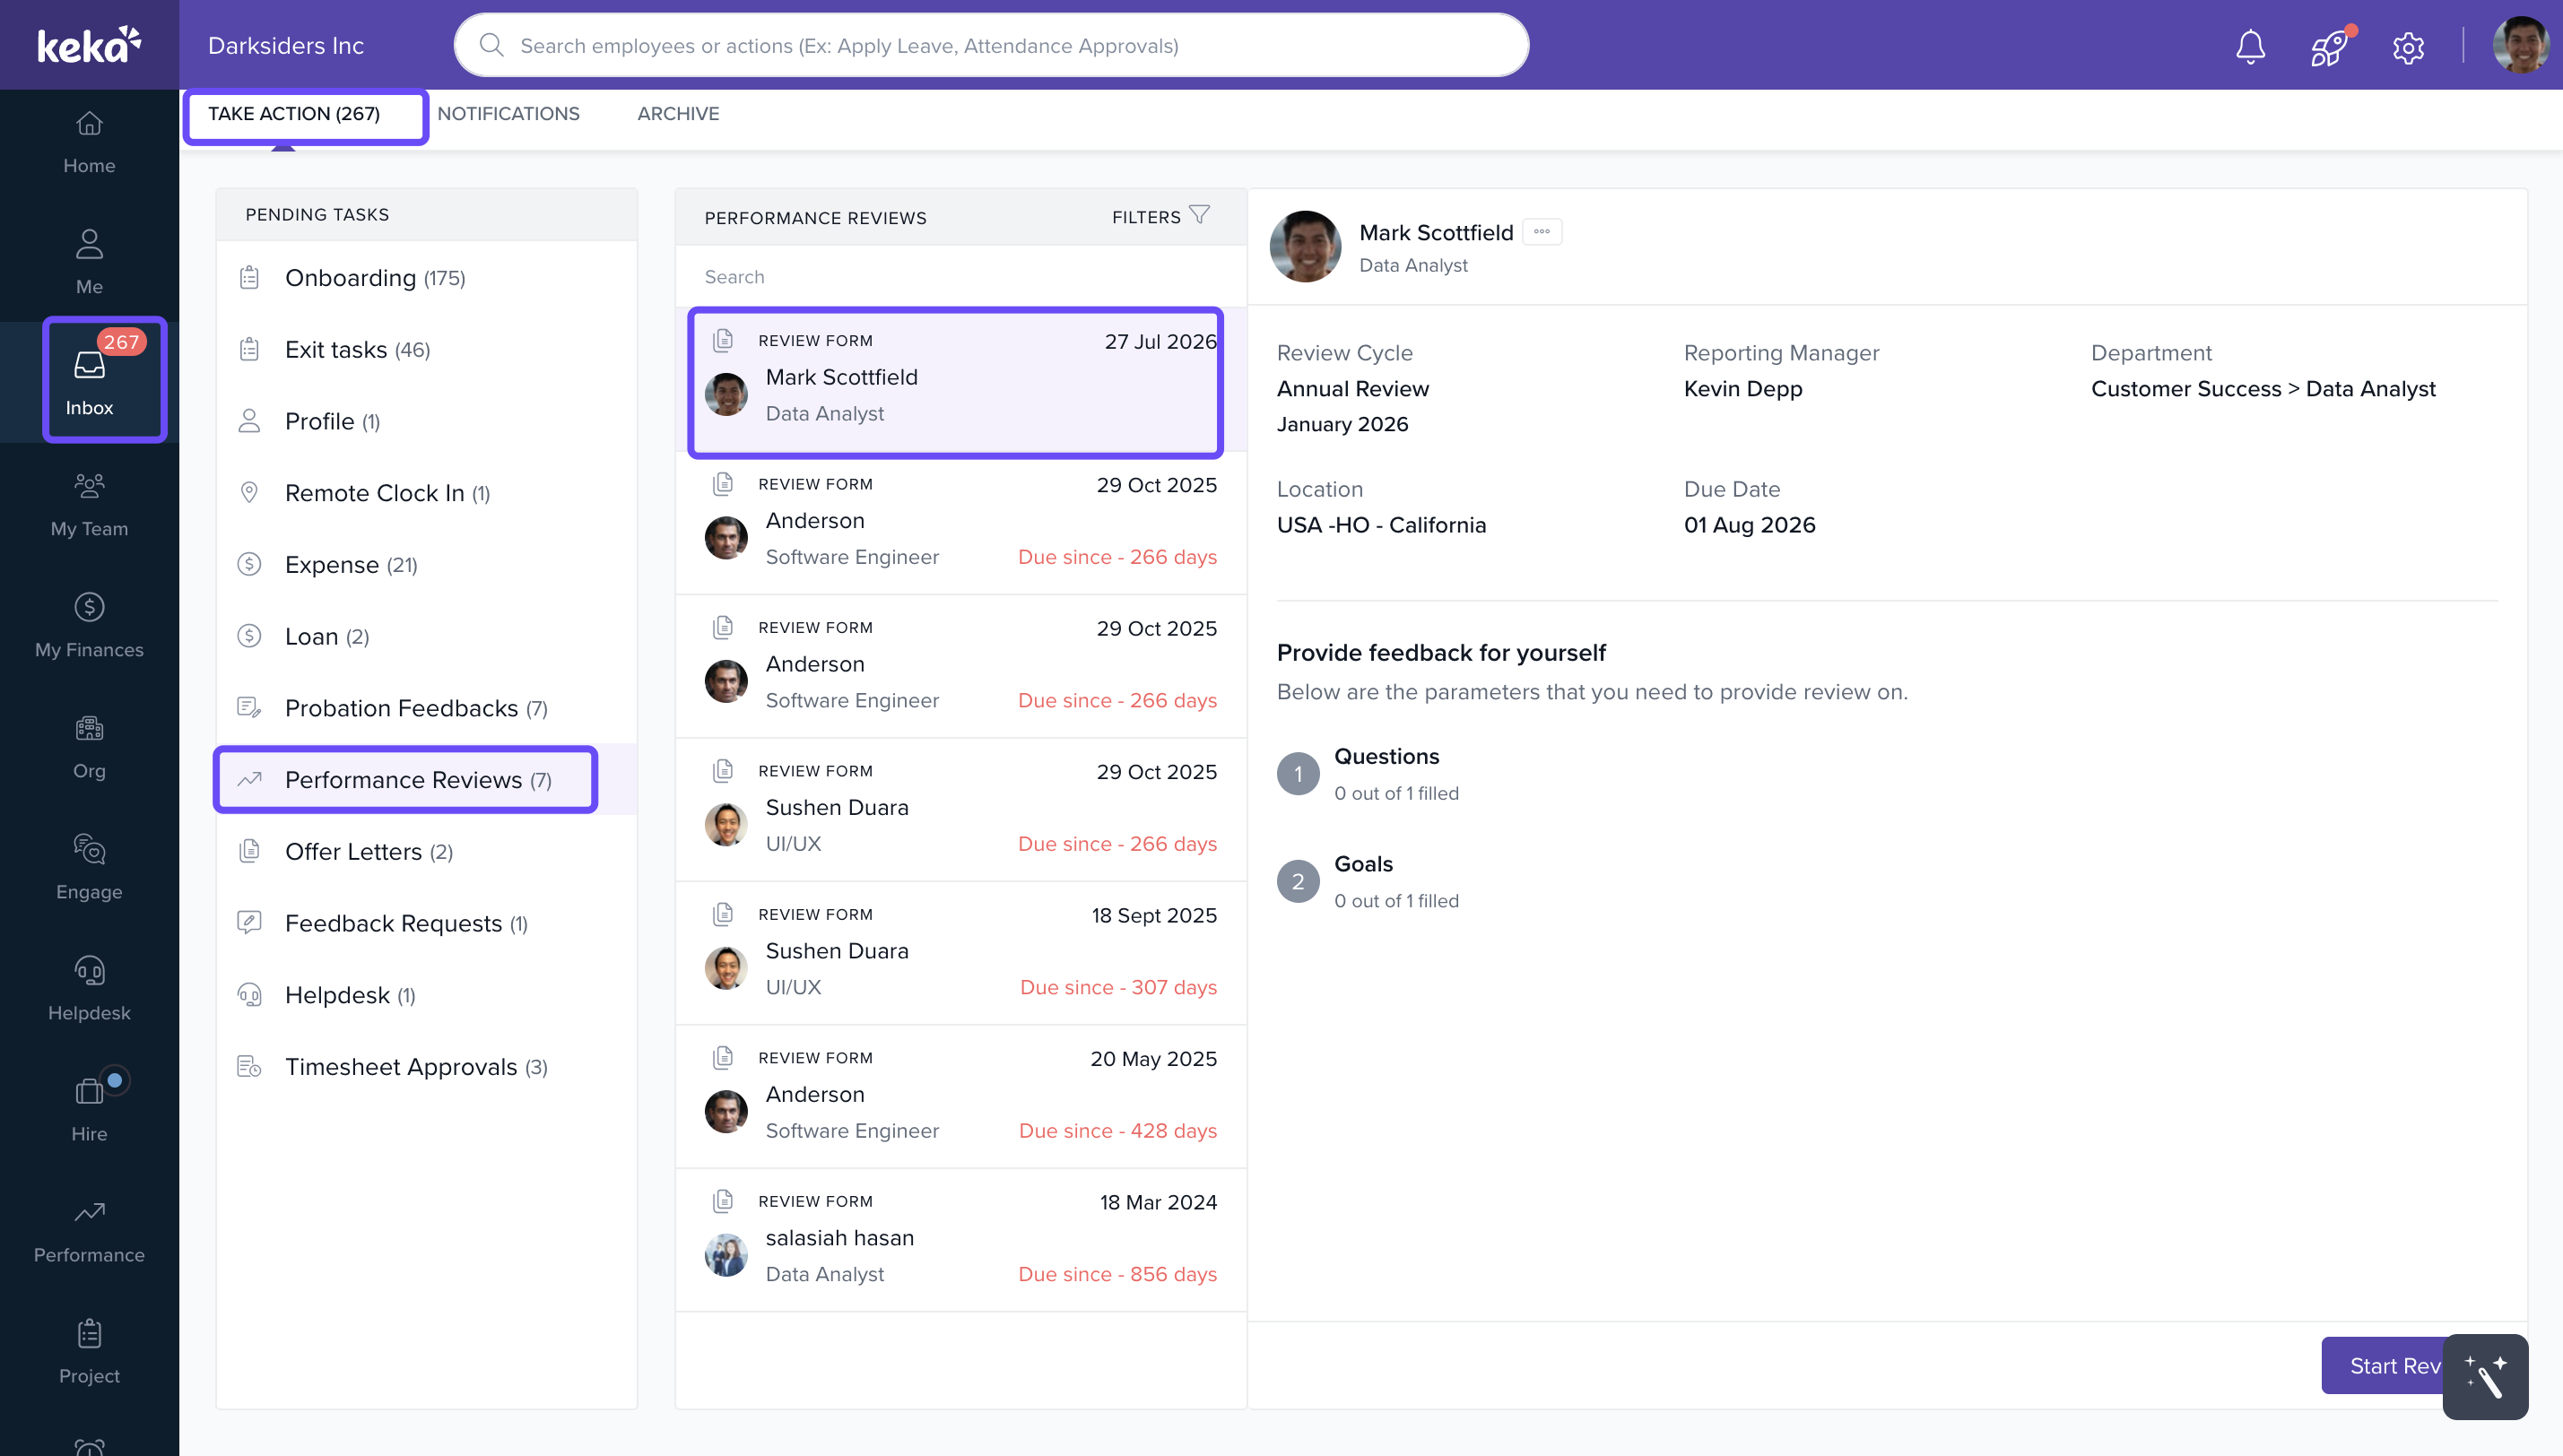This screenshot has height=1456, width=2563.
Task: Click the 'Customer Success > Data Analyst' department text
Action: (2263, 388)
